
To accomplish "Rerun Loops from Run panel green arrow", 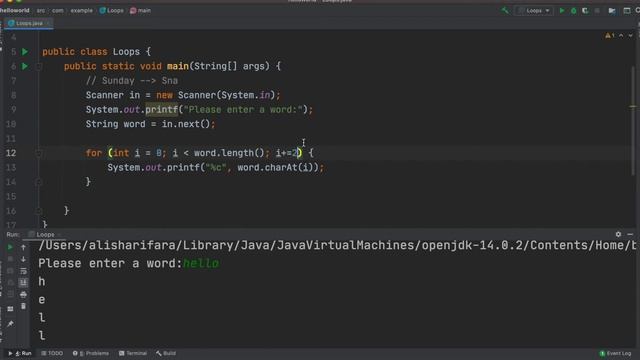I will (x=10, y=247).
